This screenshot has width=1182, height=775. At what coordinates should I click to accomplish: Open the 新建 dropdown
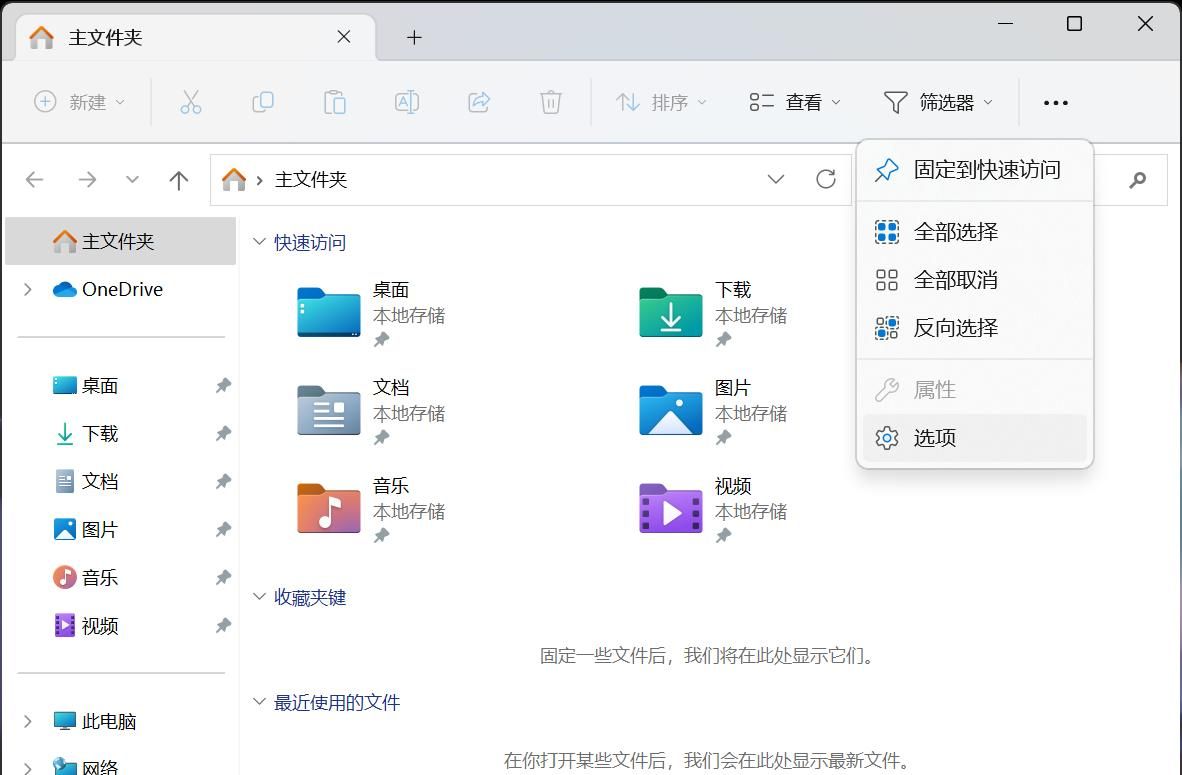click(80, 102)
